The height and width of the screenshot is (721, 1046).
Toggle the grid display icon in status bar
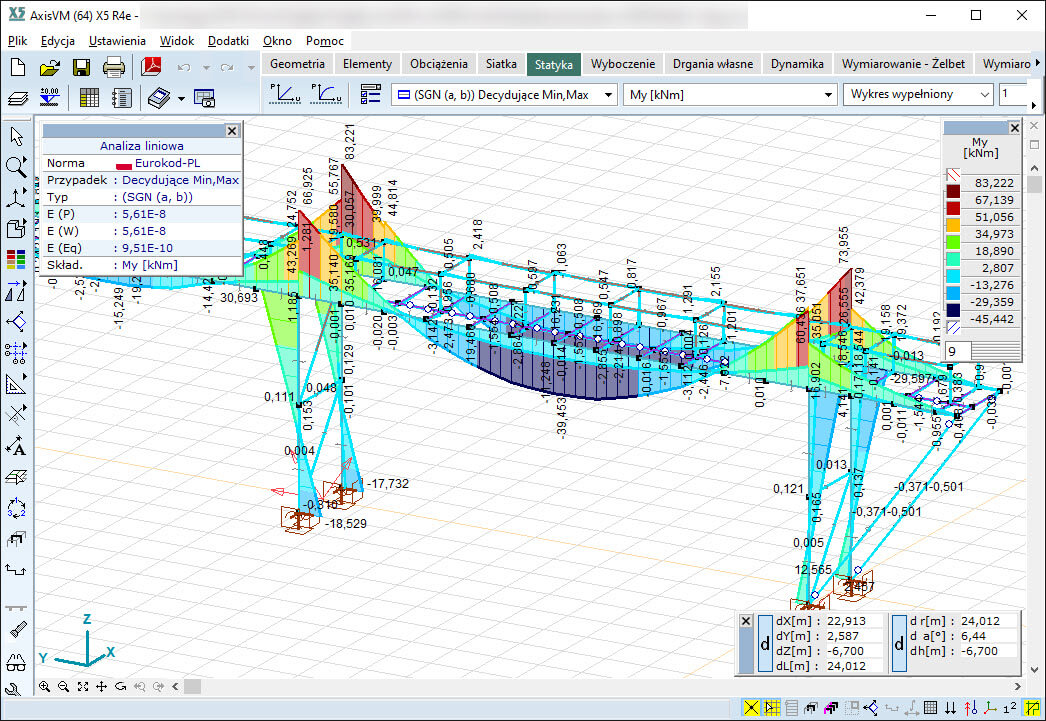click(x=930, y=708)
